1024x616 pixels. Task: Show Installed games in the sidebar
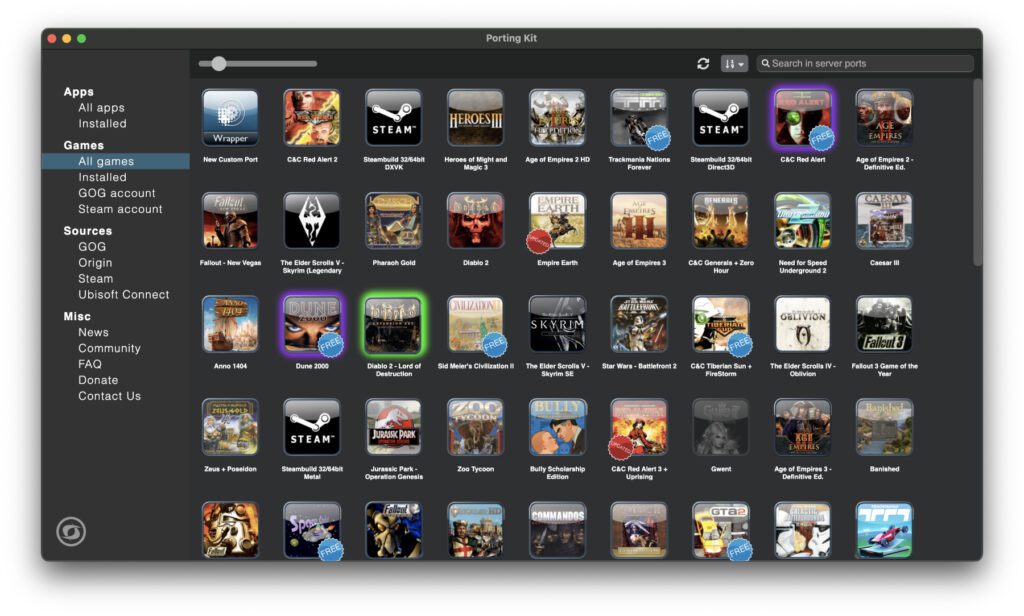[x=102, y=177]
